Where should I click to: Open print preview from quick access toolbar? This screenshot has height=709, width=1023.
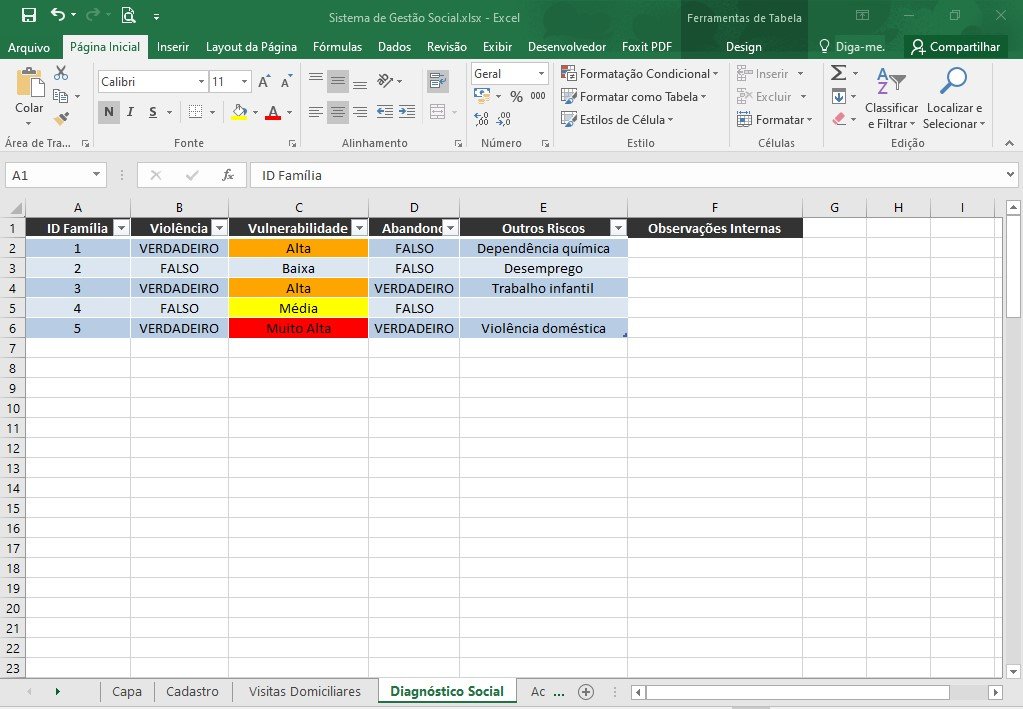pos(129,15)
